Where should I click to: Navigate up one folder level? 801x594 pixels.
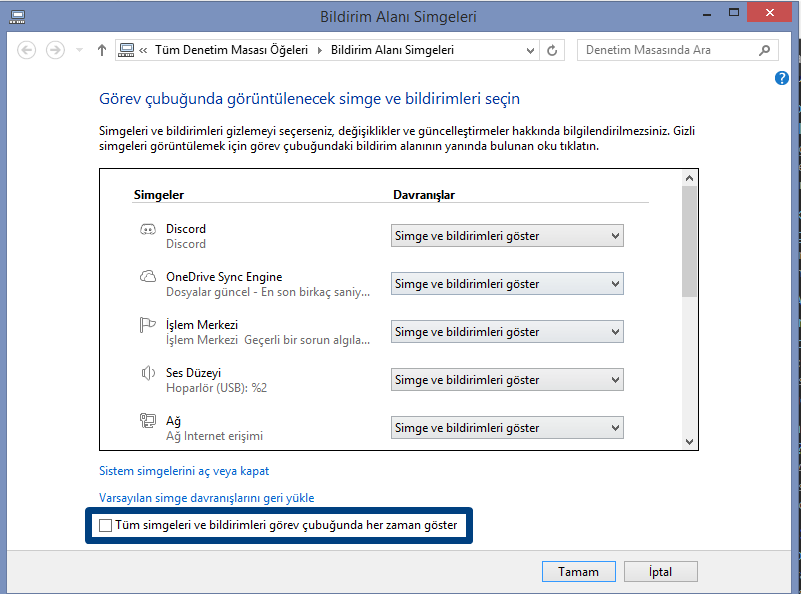pyautogui.click(x=102, y=50)
